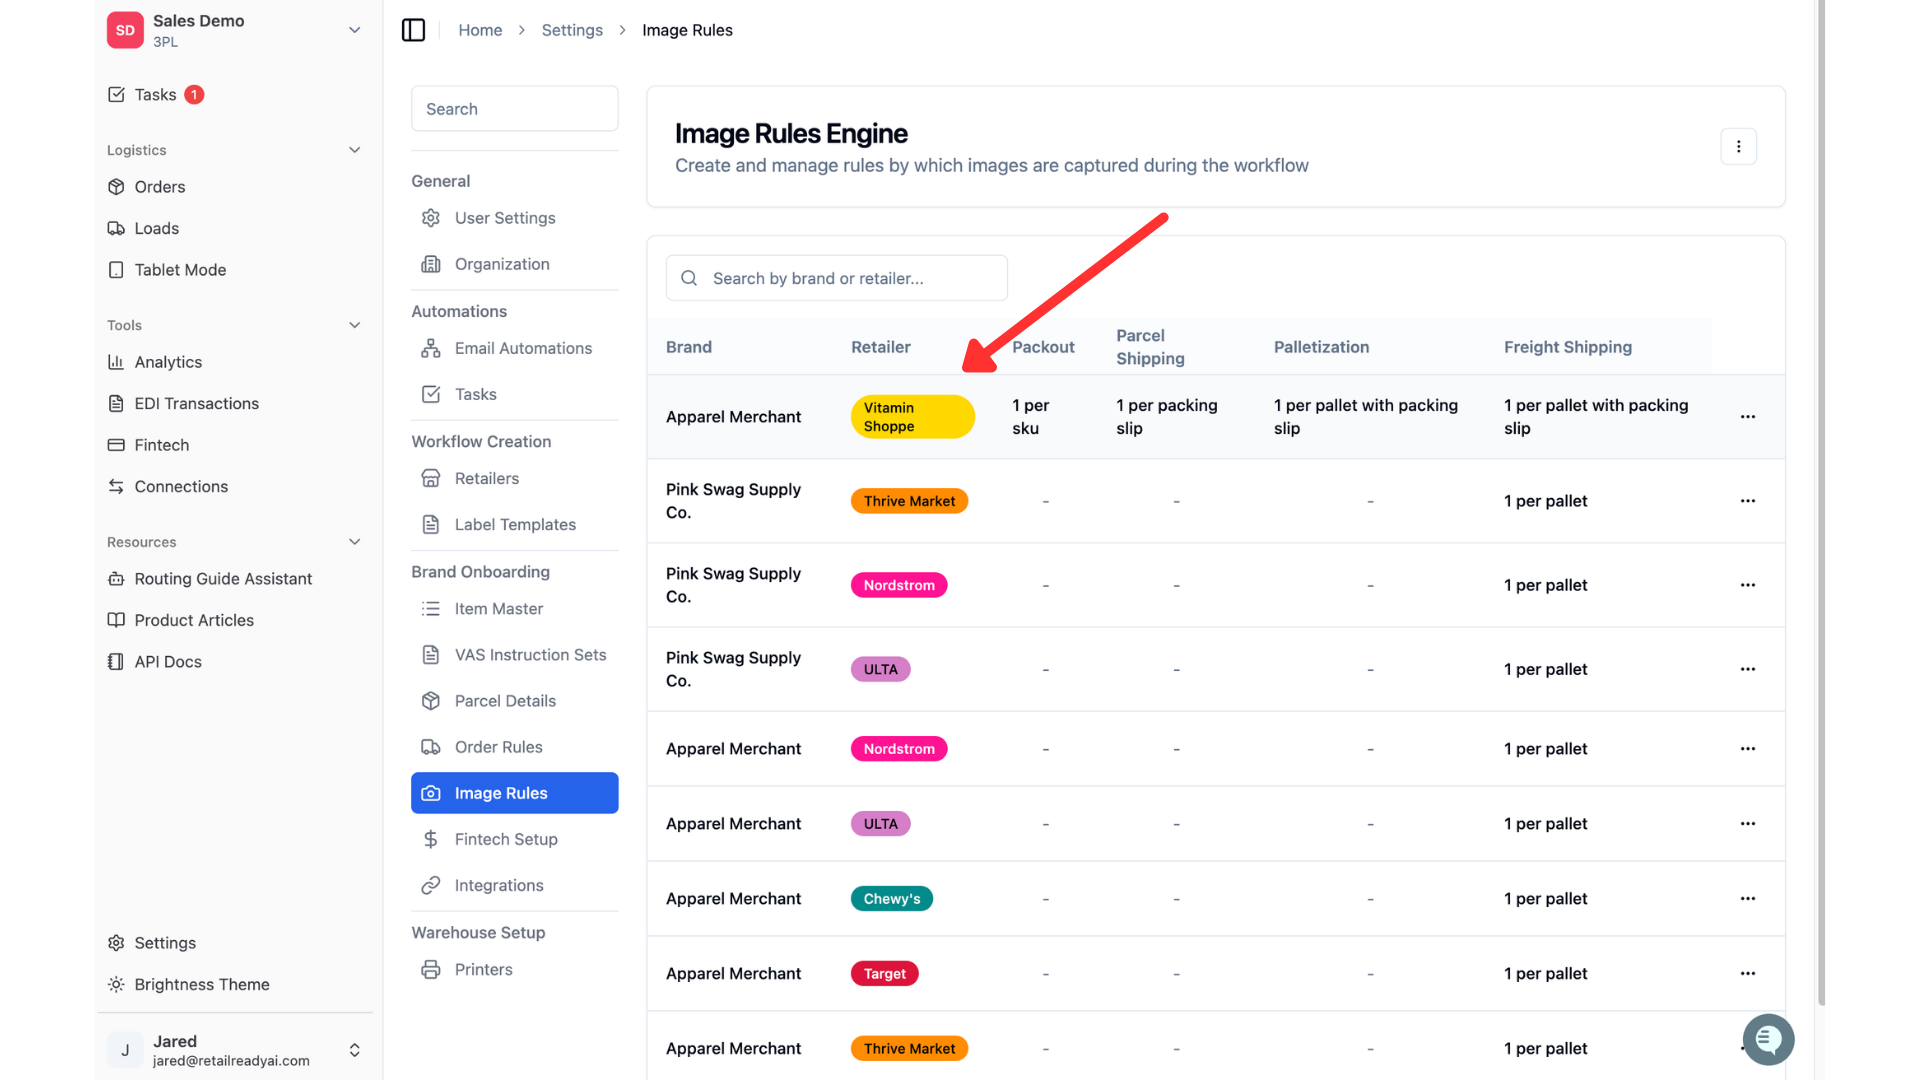Open the chat support bubble
Screen dimensions: 1920x1080
point(1768,1040)
